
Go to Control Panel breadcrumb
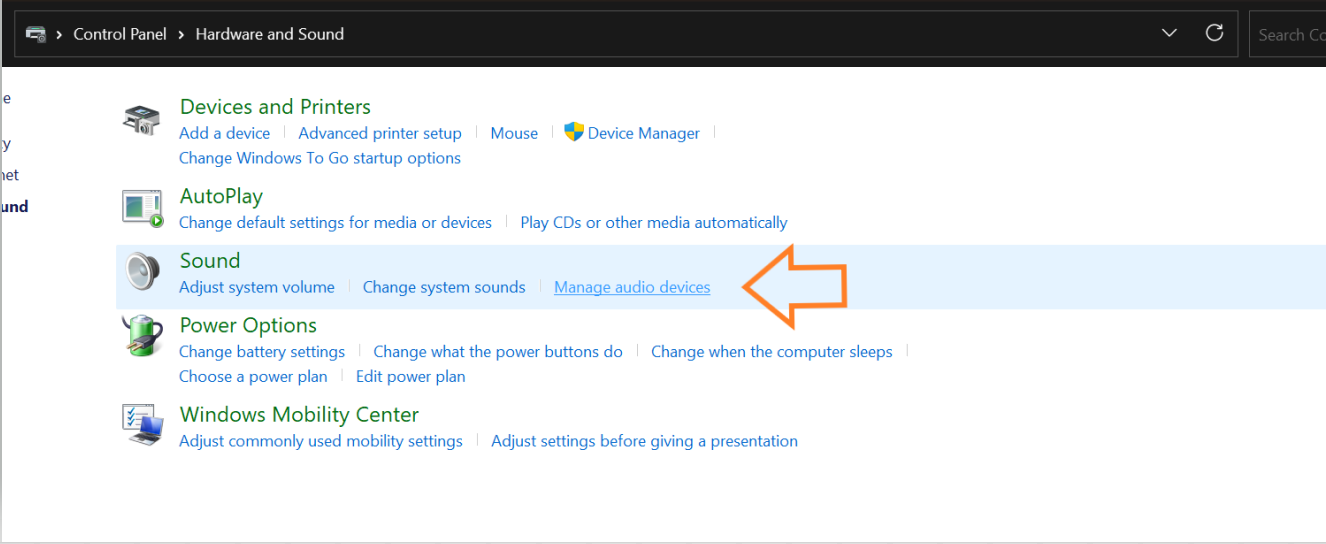[x=120, y=34]
